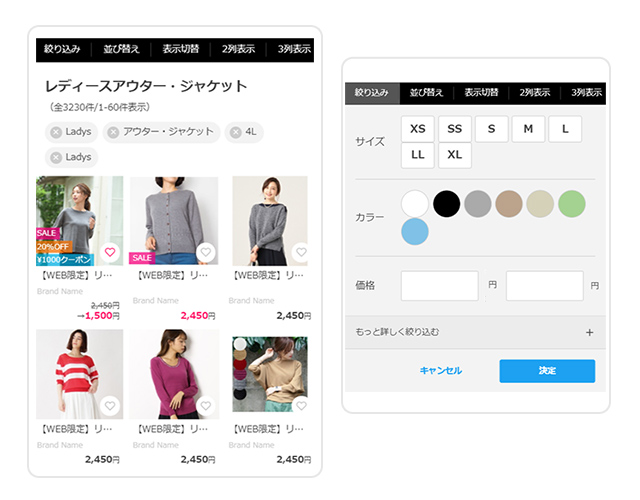This screenshot has width=640, height=500.
Task: Remove the second-row Ladys filter chip
Action: point(56,158)
